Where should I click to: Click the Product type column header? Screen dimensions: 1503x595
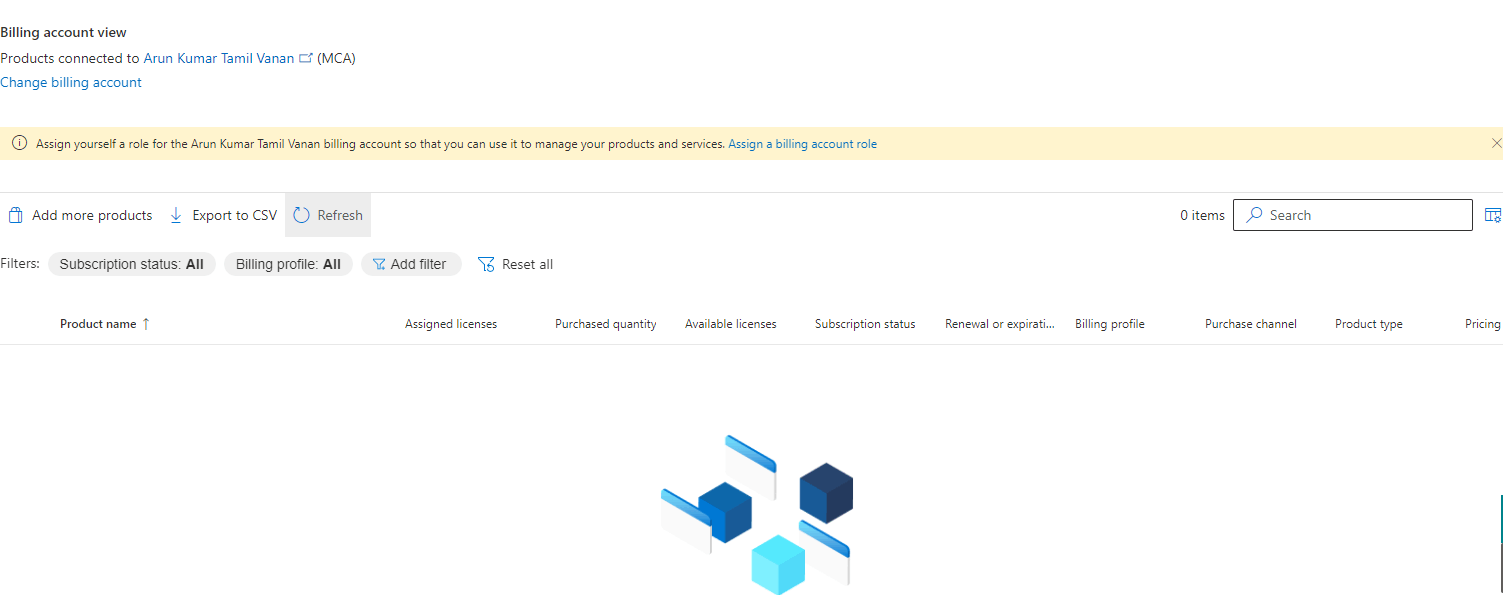pos(1369,324)
